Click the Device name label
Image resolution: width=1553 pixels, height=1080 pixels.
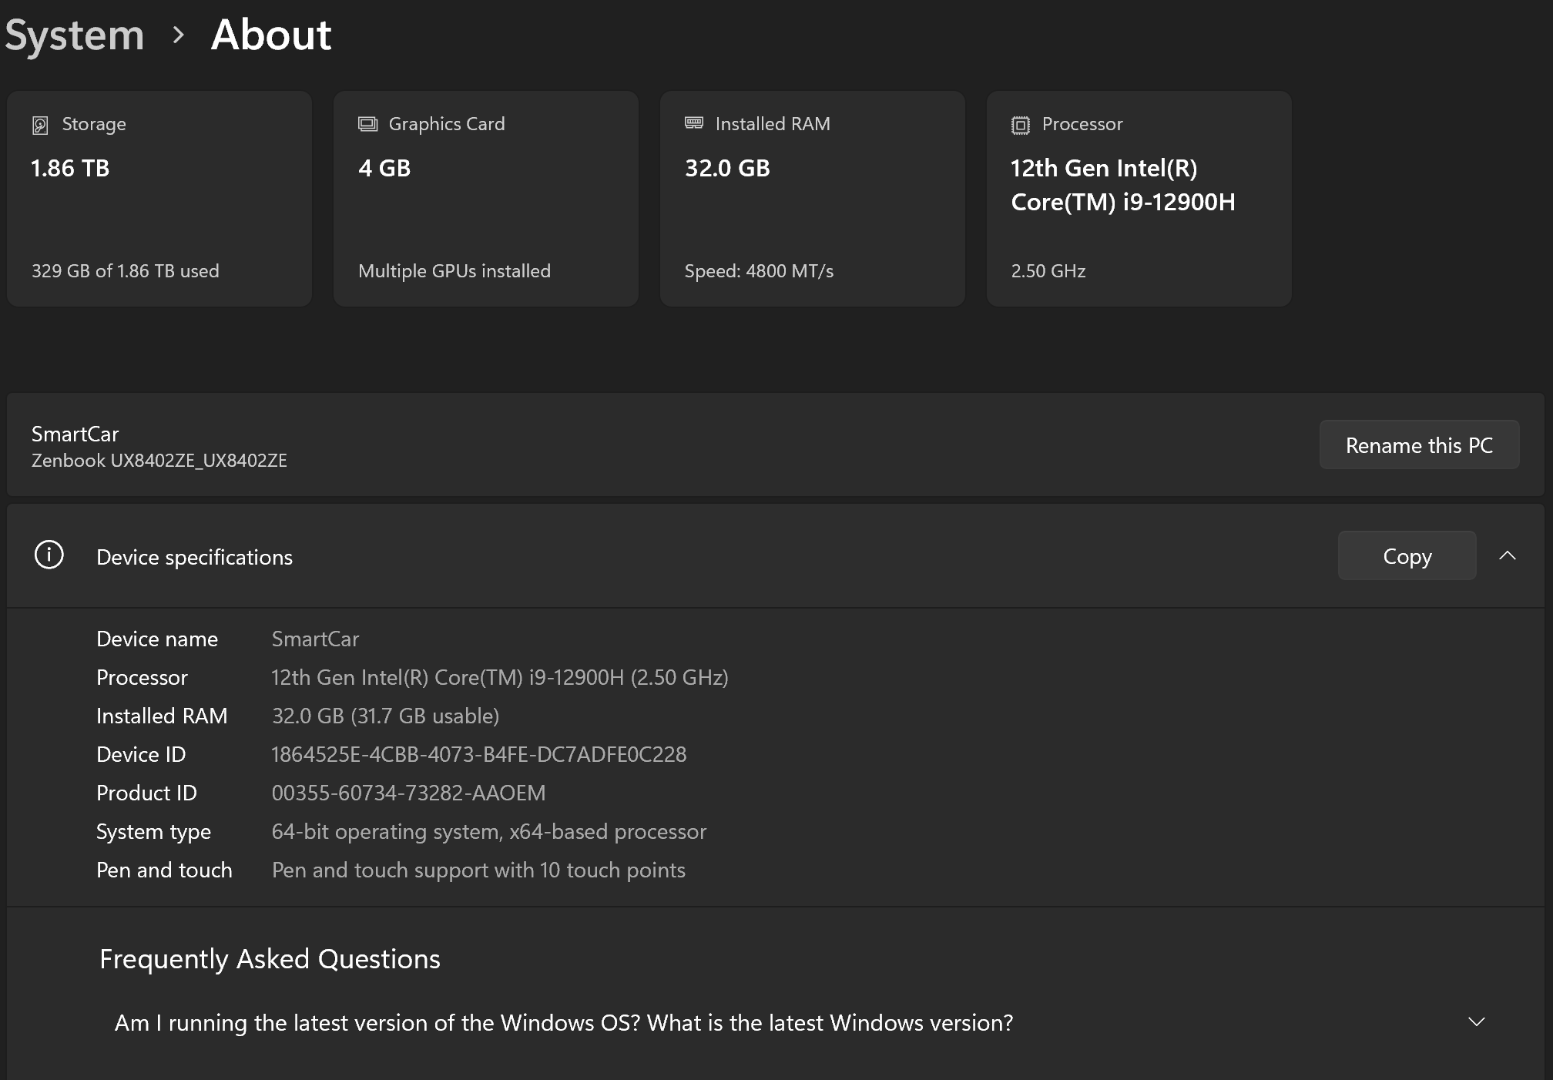[157, 639]
